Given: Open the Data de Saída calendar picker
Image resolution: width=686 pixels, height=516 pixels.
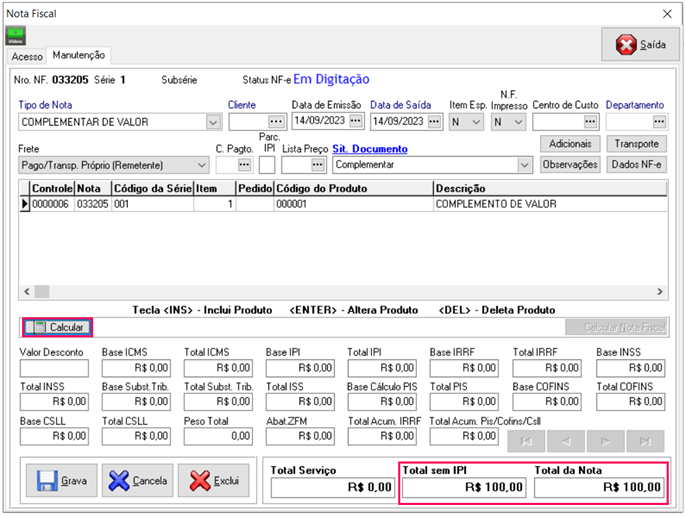Looking at the screenshot, I should click(434, 122).
